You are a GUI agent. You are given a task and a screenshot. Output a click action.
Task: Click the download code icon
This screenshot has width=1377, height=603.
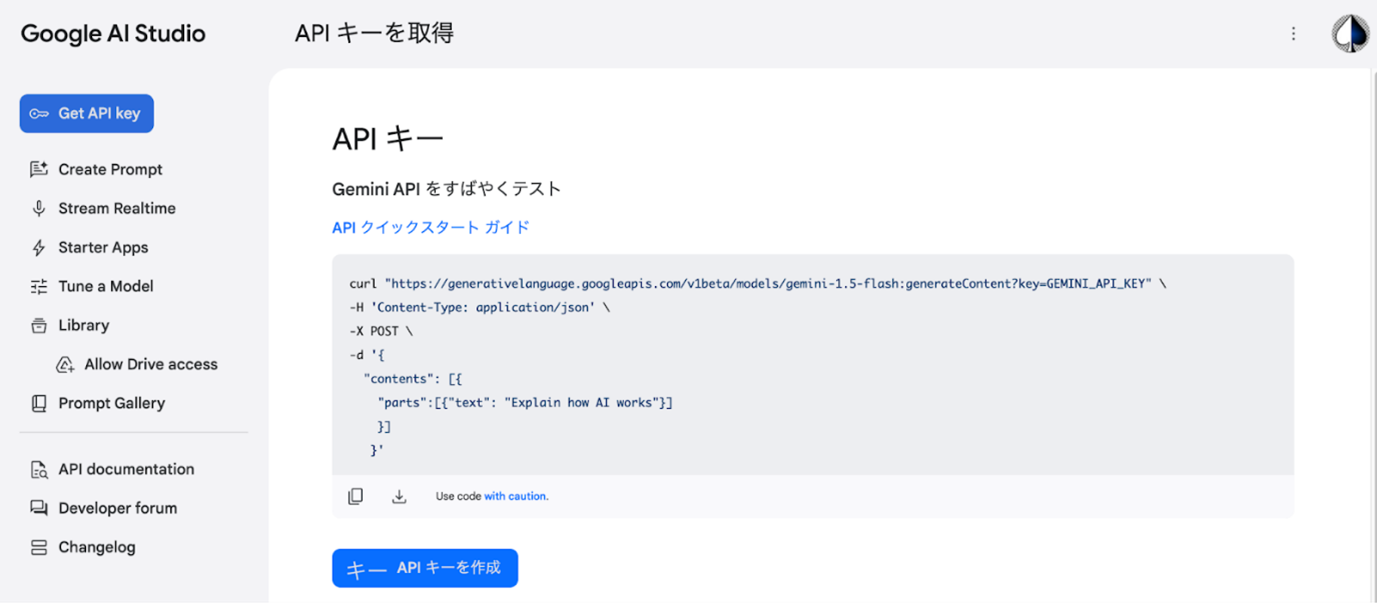coord(399,496)
